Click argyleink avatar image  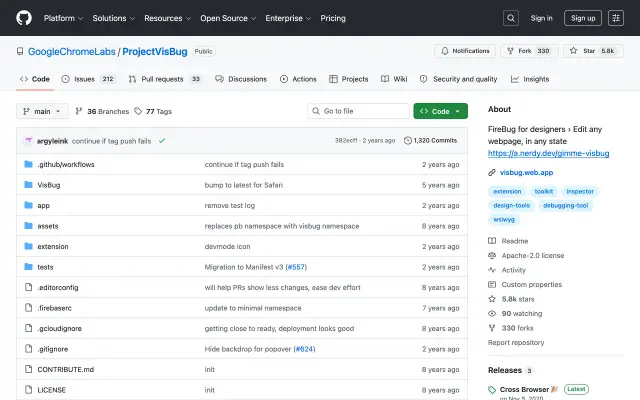coord(28,141)
